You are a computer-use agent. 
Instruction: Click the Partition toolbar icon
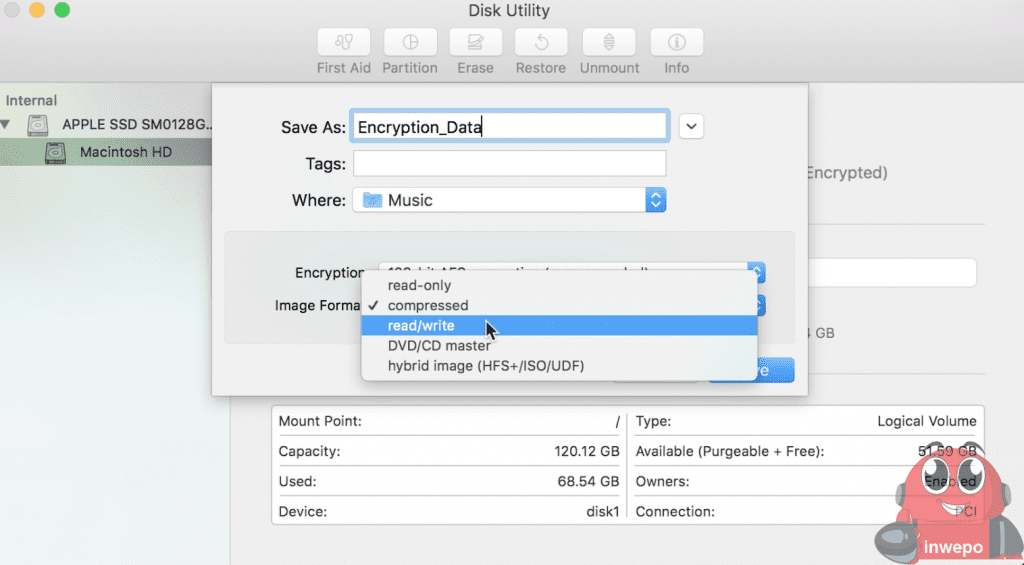click(x=410, y=43)
